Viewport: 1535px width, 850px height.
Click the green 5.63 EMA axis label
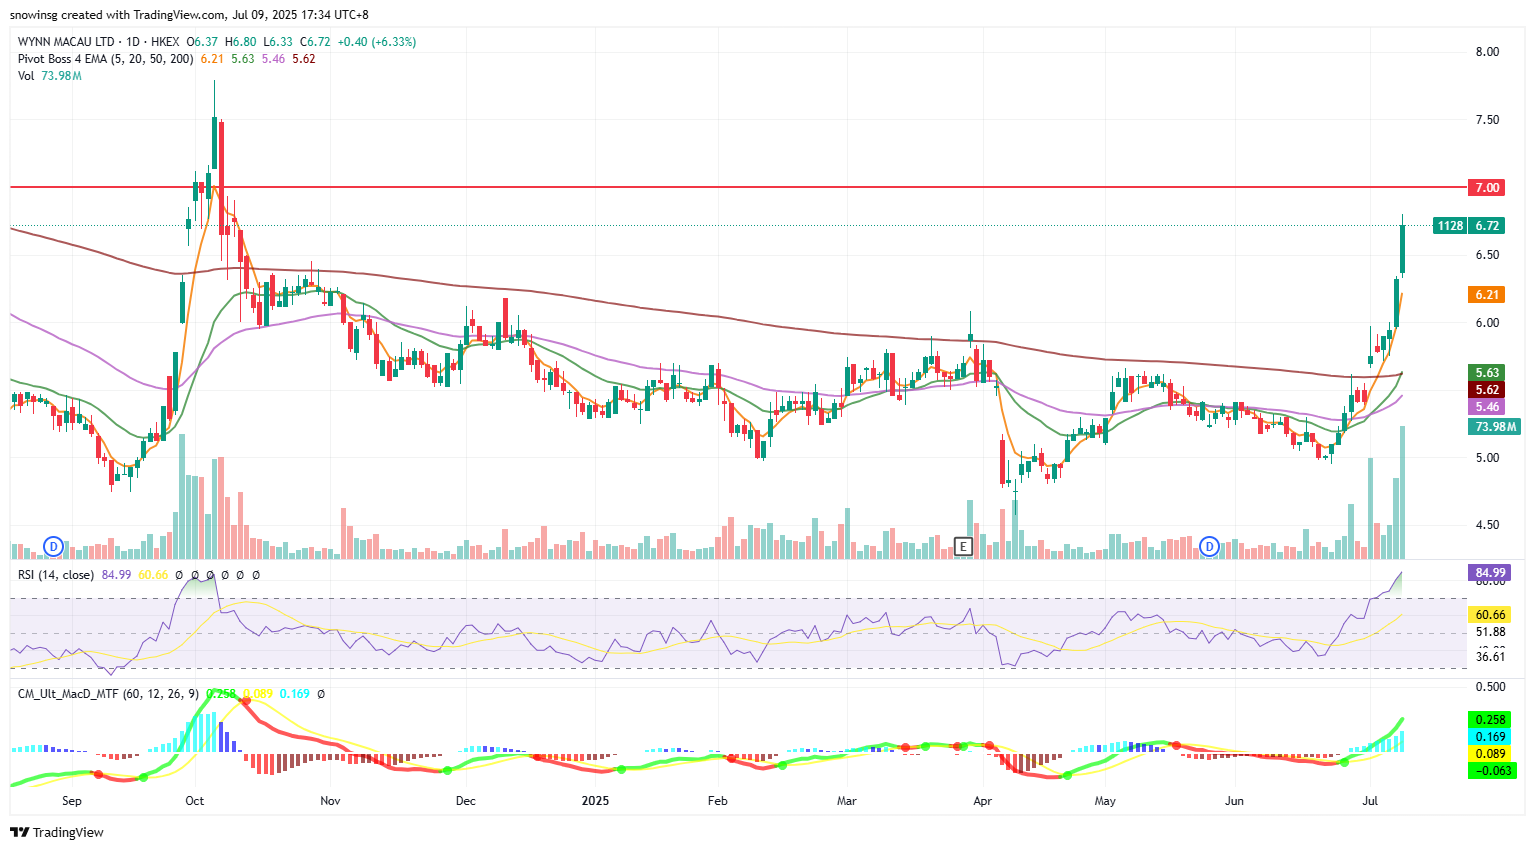tap(1485, 373)
